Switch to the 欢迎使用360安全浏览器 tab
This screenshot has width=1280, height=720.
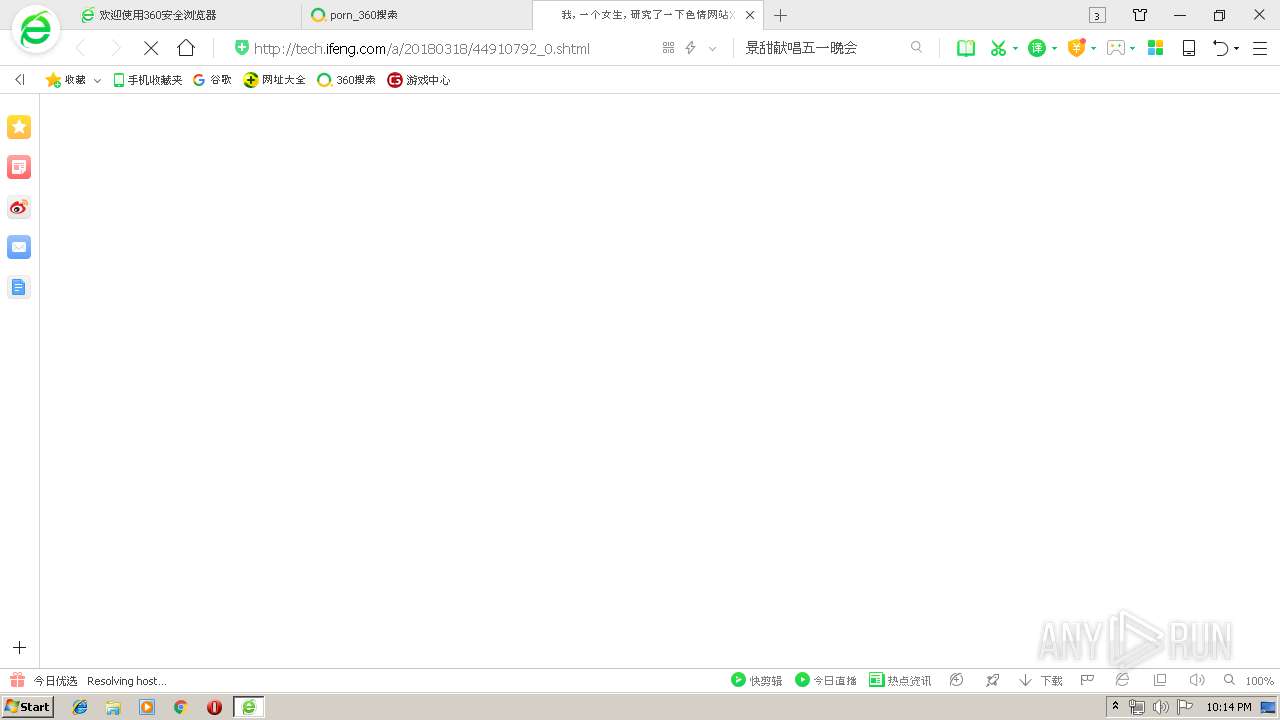tap(185, 15)
